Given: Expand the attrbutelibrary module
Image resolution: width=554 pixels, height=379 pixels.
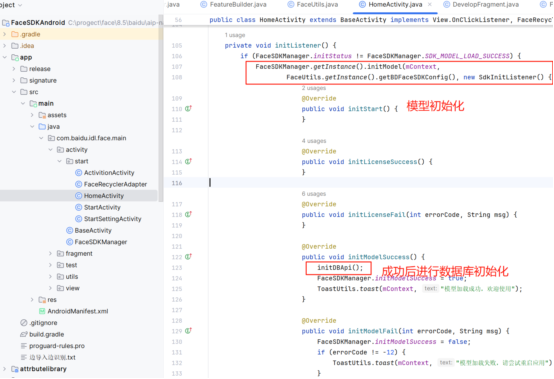Looking at the screenshot, I should tap(5, 369).
